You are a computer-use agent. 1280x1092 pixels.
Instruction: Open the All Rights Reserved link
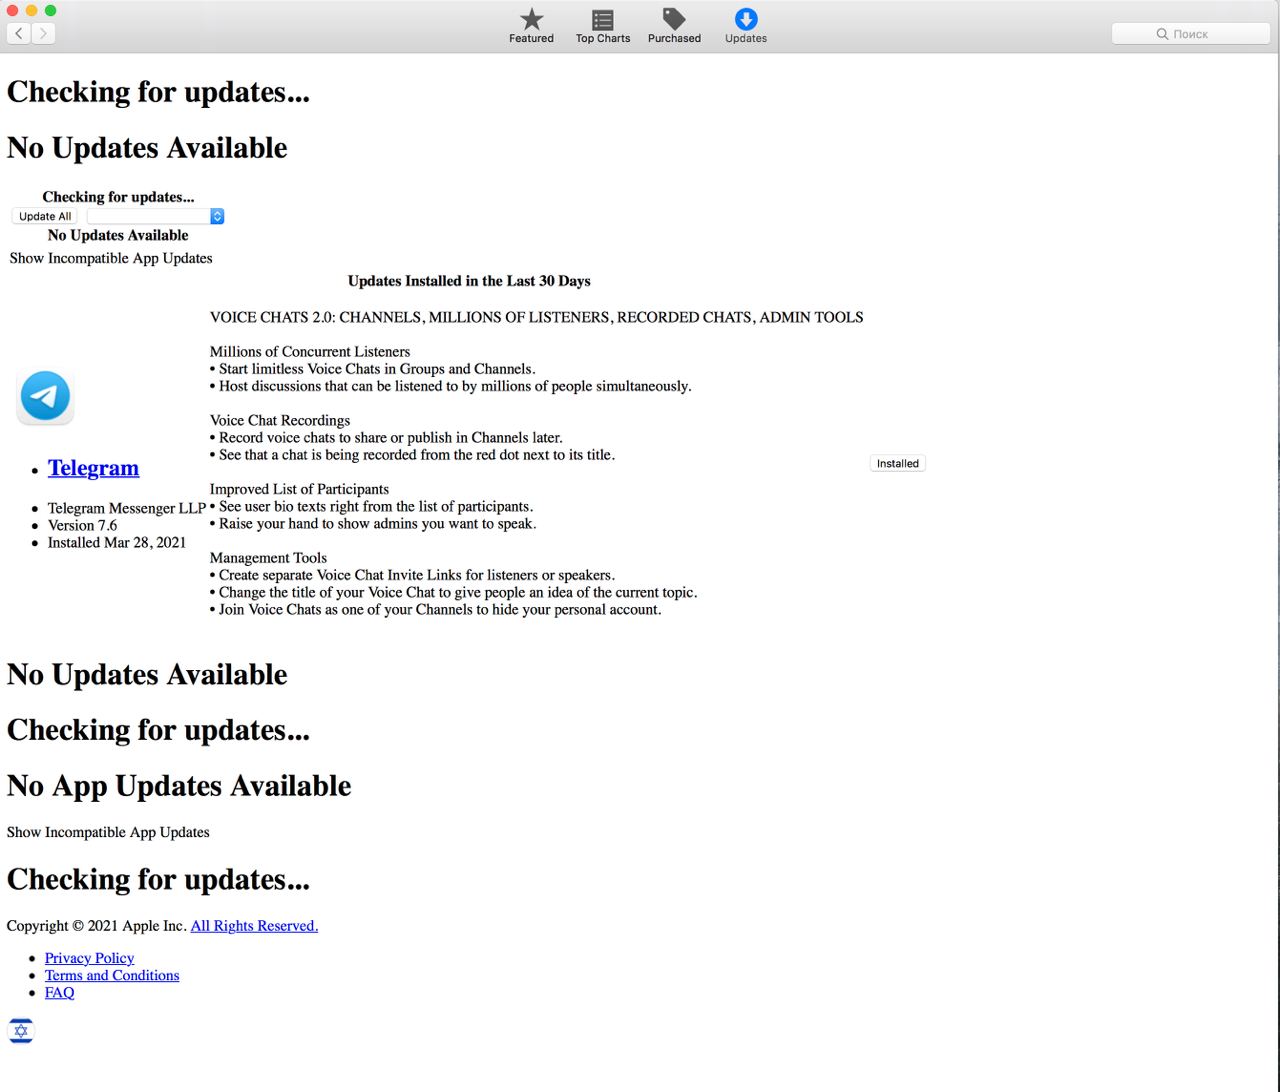pos(254,926)
